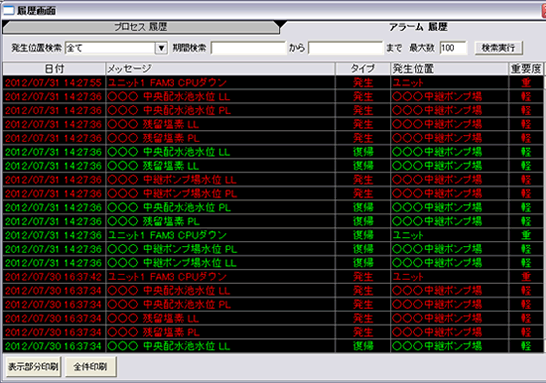Select the first row ユニット1 FAM3 CPUダウン 14:27:55
This screenshot has height=383, width=546.
click(273, 83)
